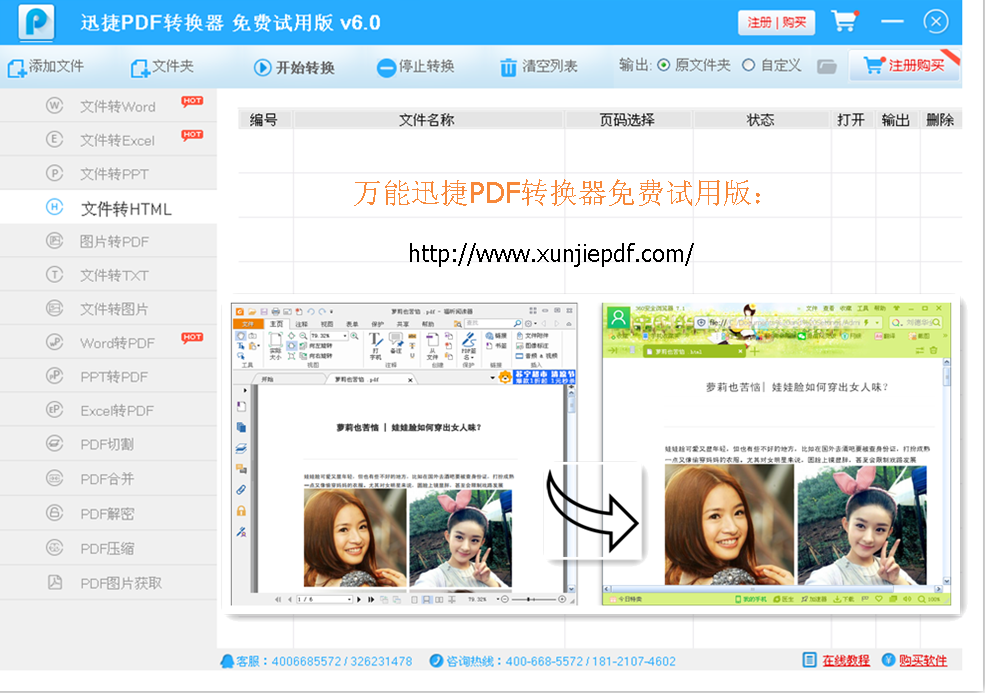Click the 状态 column header
985x693 pixels.
[761, 119]
